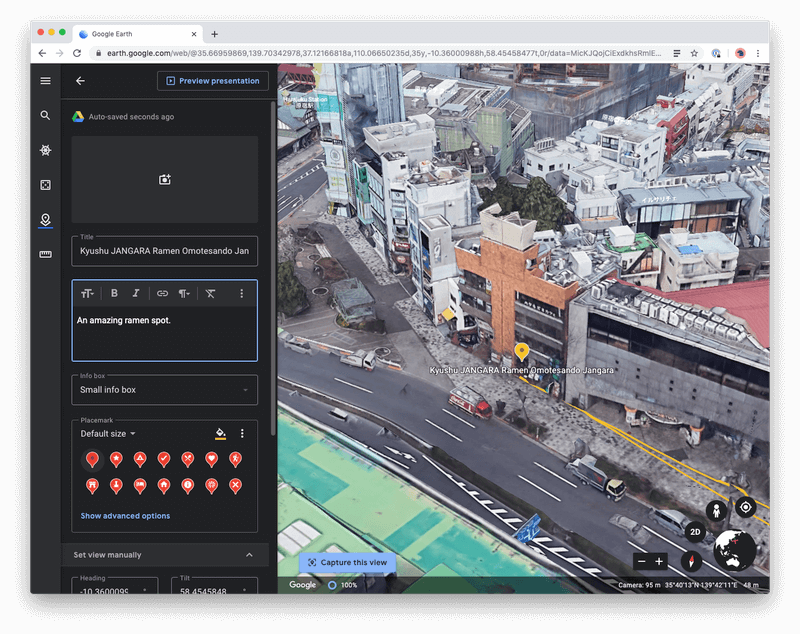Open the placemark fill color picker
800x634 pixels.
click(220, 434)
